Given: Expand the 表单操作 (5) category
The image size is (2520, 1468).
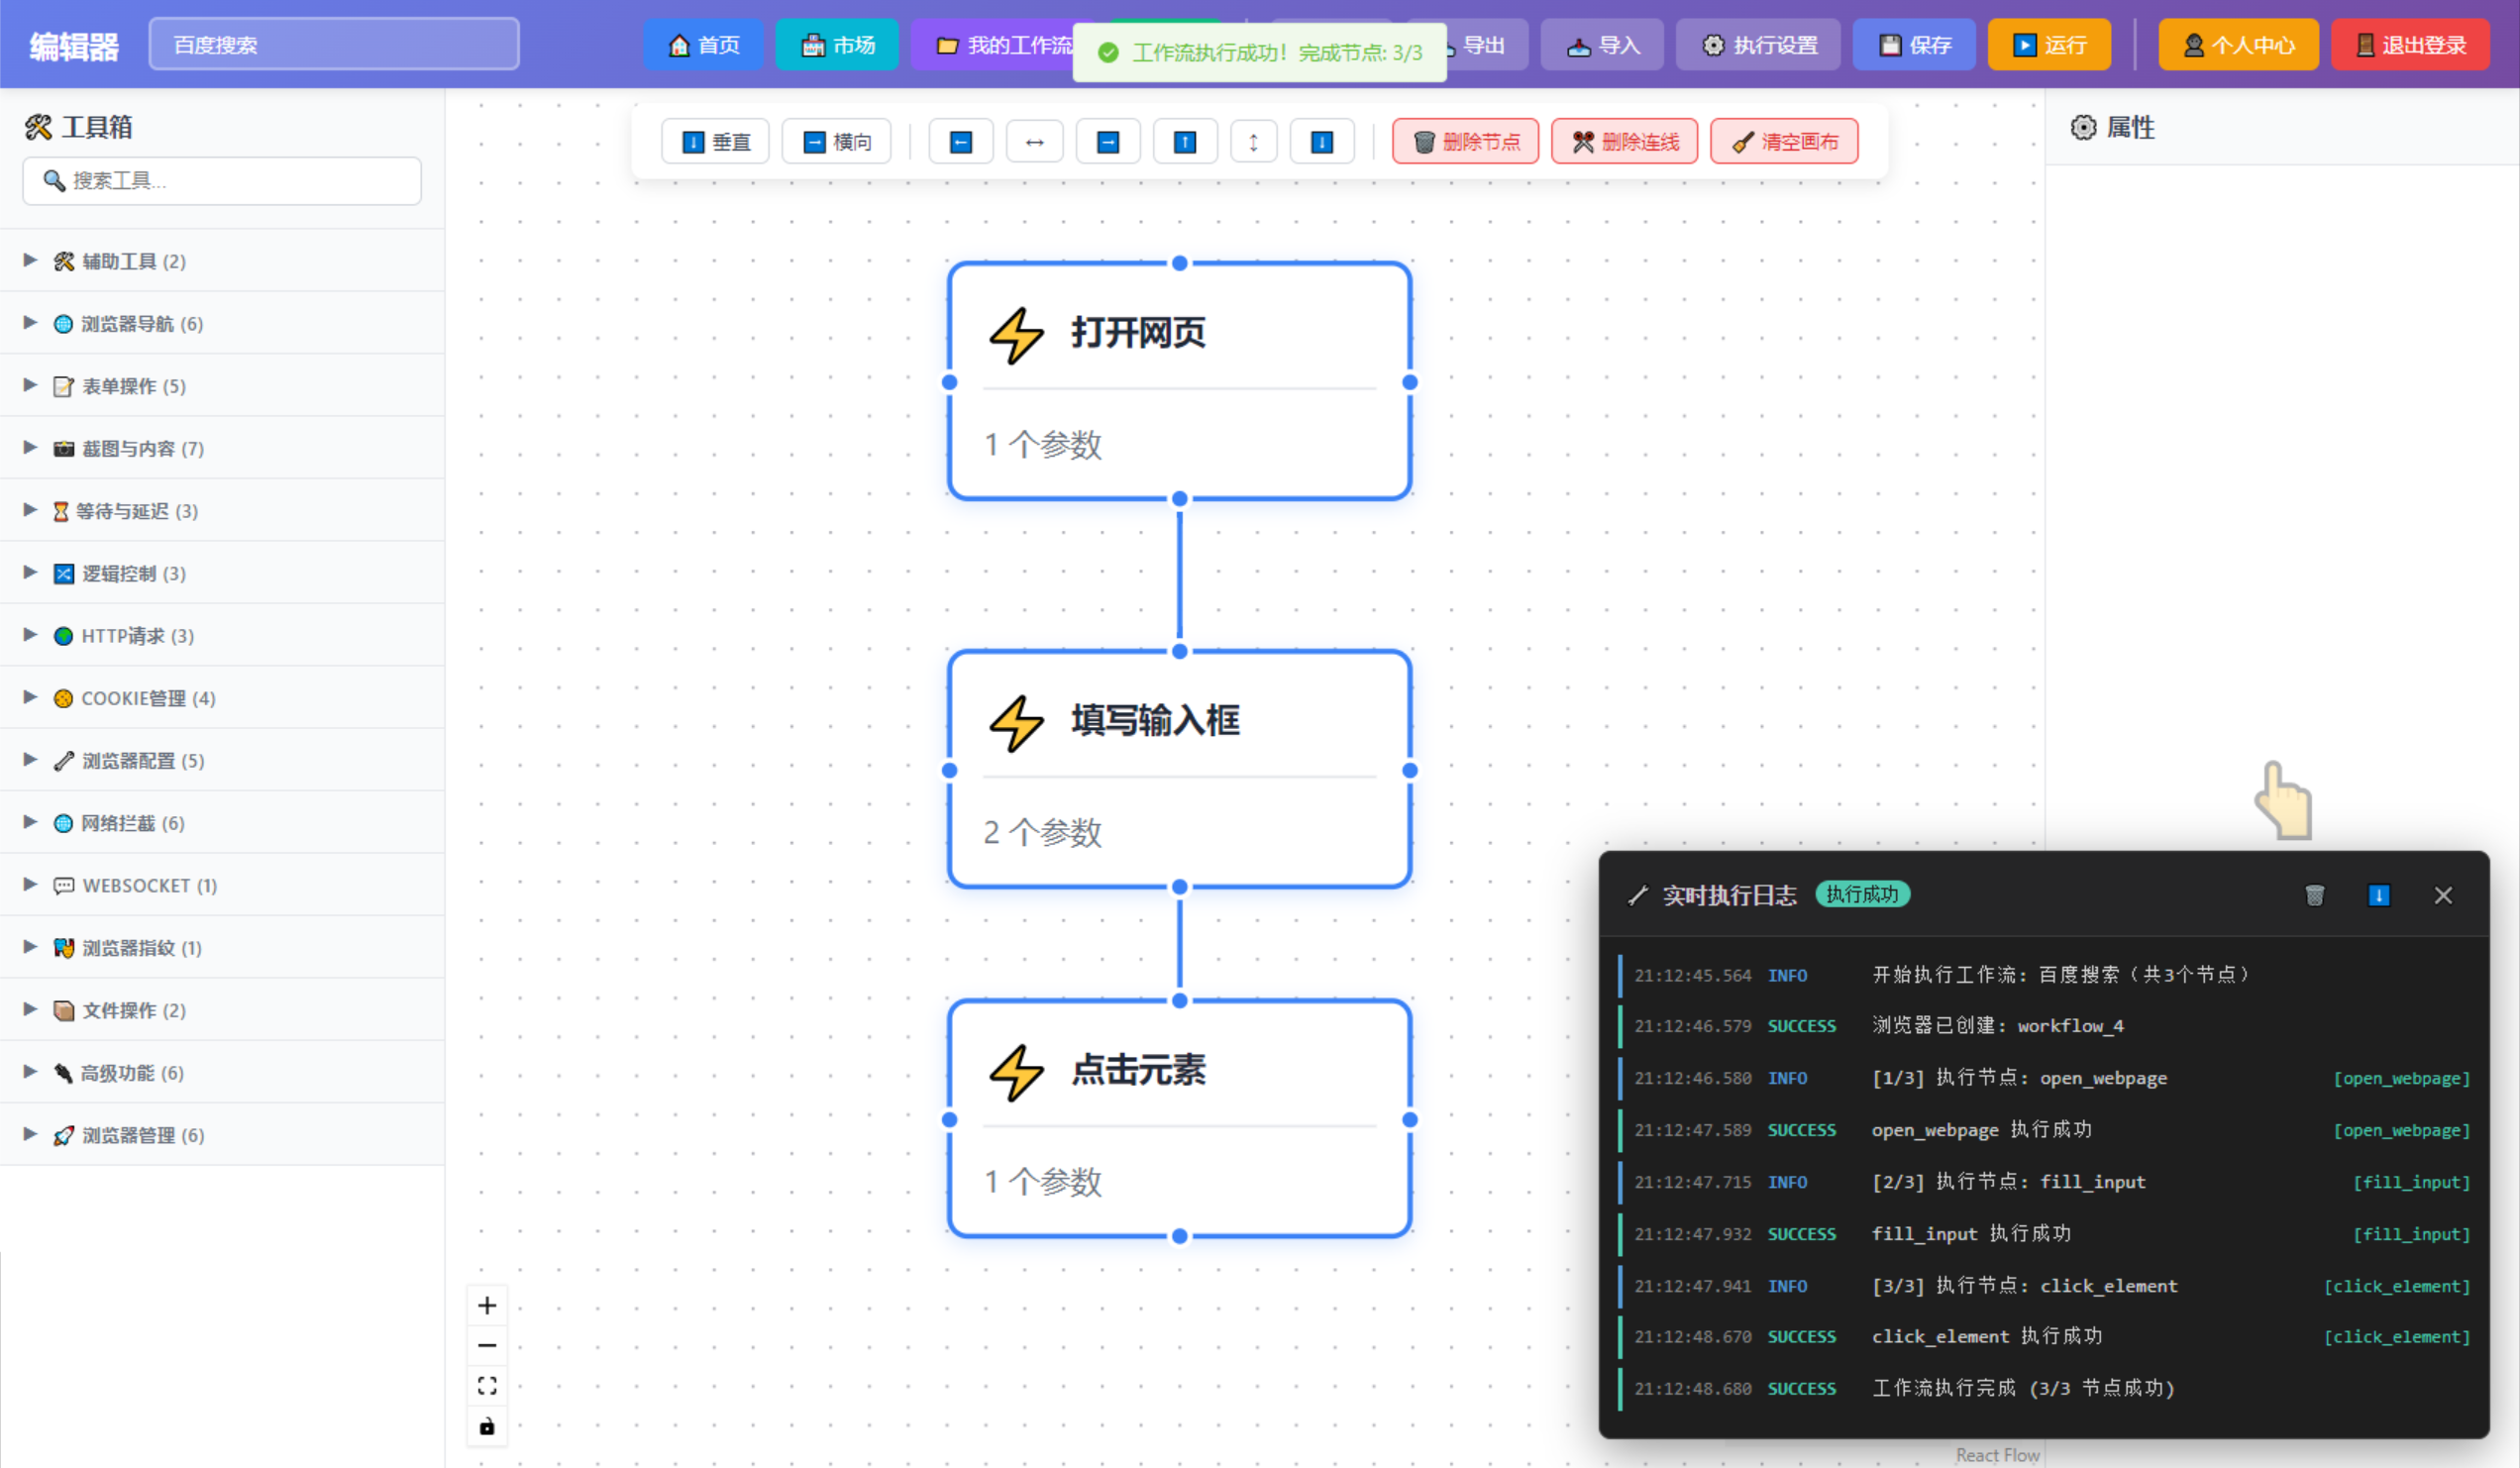Looking at the screenshot, I should 132,386.
